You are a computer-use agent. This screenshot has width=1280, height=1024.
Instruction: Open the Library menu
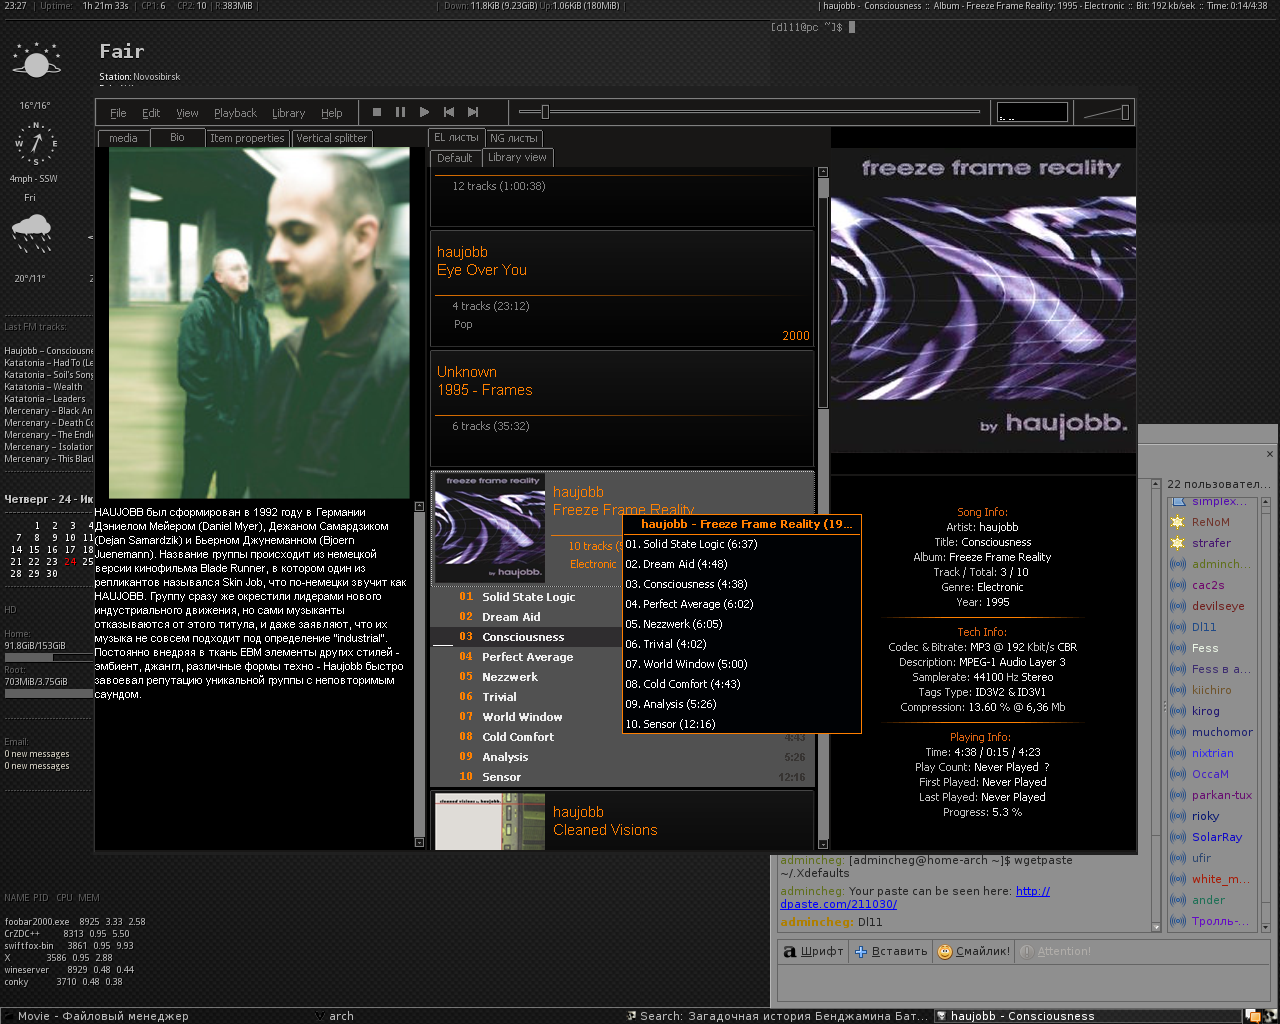click(288, 113)
